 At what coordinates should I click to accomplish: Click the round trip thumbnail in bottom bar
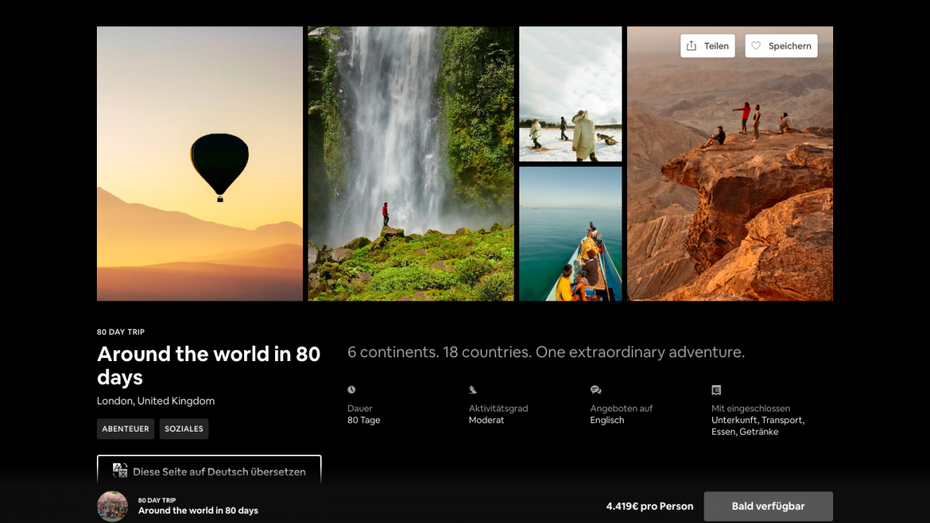click(x=112, y=506)
